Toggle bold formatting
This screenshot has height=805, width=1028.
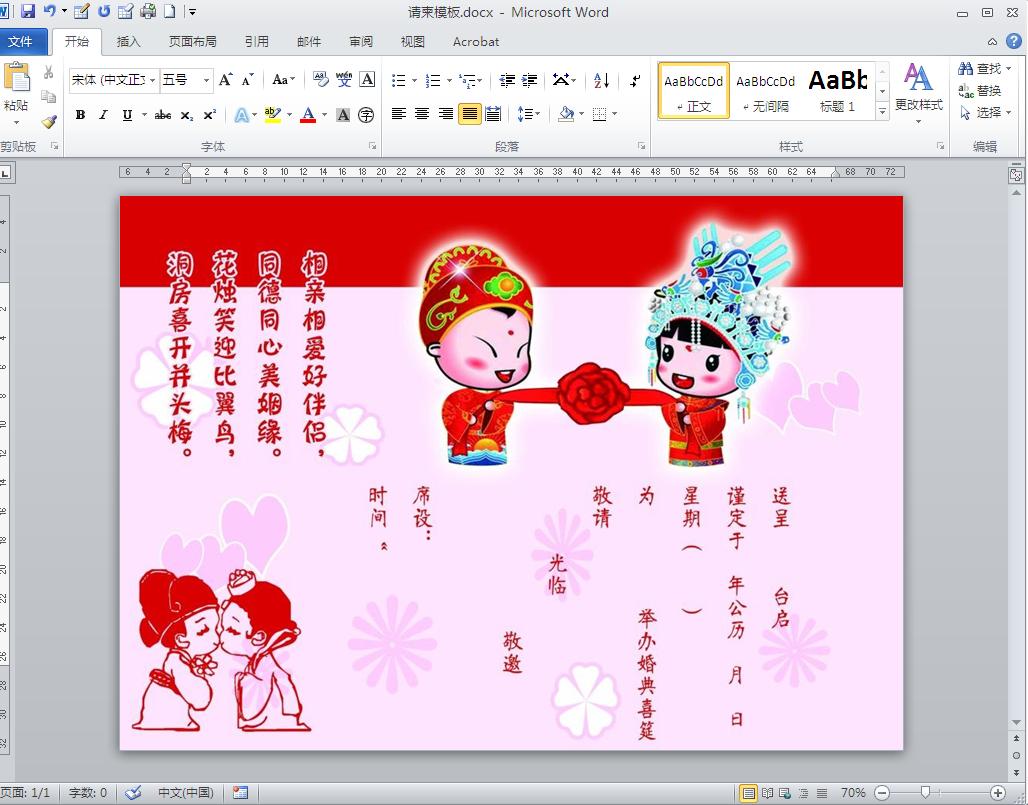tap(79, 115)
